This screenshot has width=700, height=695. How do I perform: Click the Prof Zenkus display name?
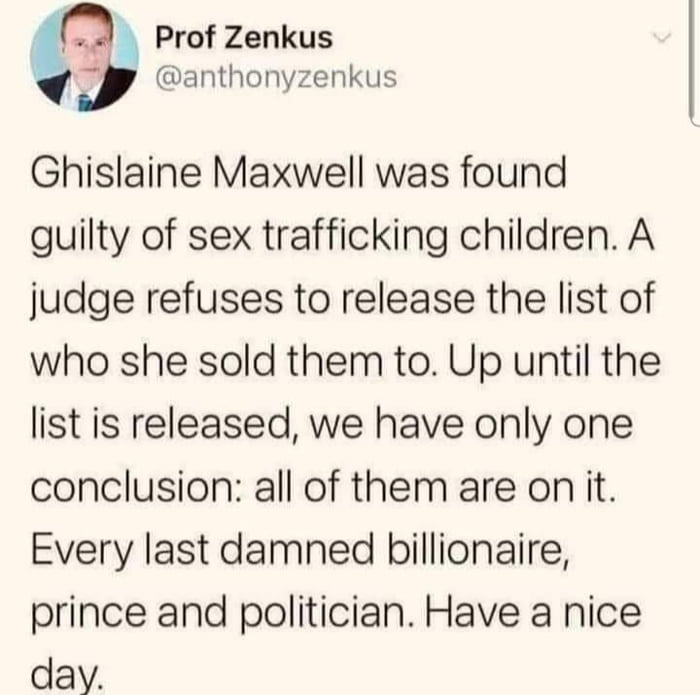point(244,39)
